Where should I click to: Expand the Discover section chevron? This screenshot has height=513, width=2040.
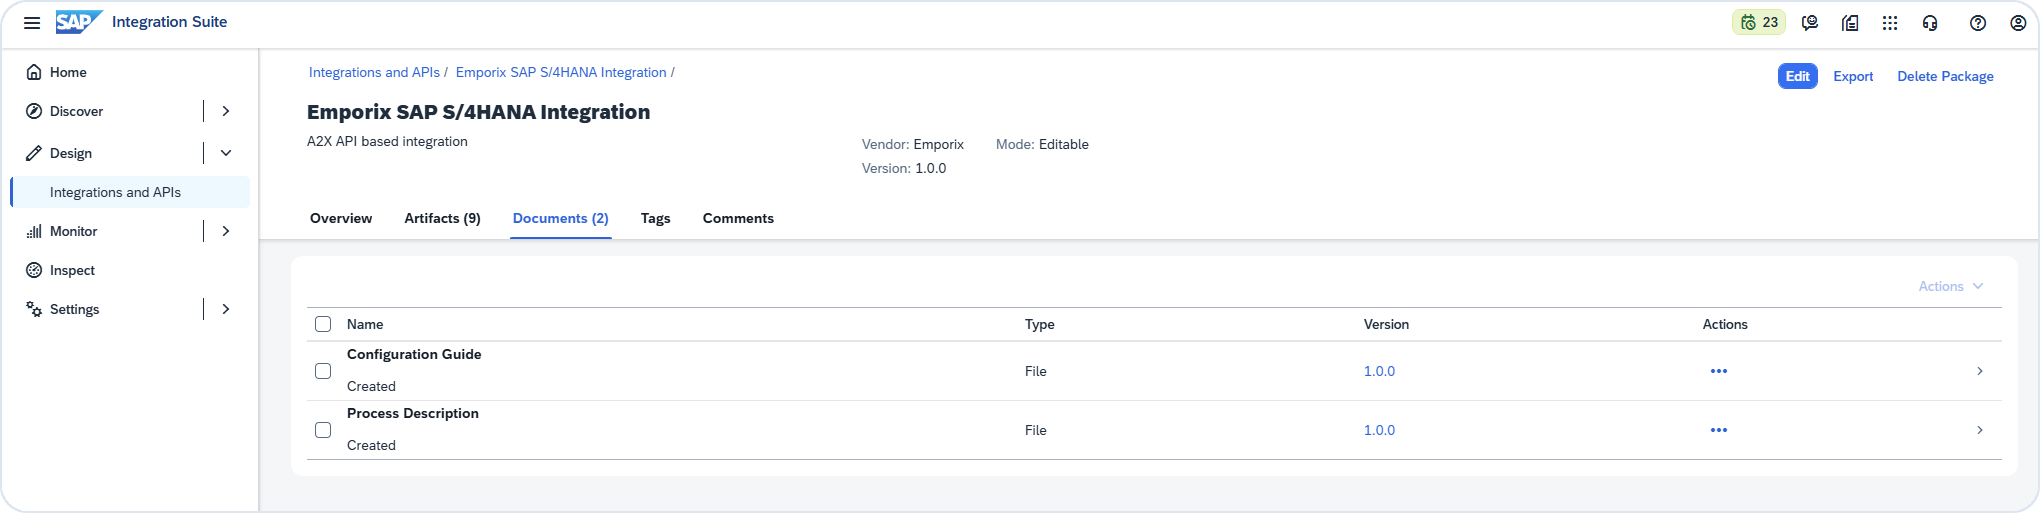226,111
